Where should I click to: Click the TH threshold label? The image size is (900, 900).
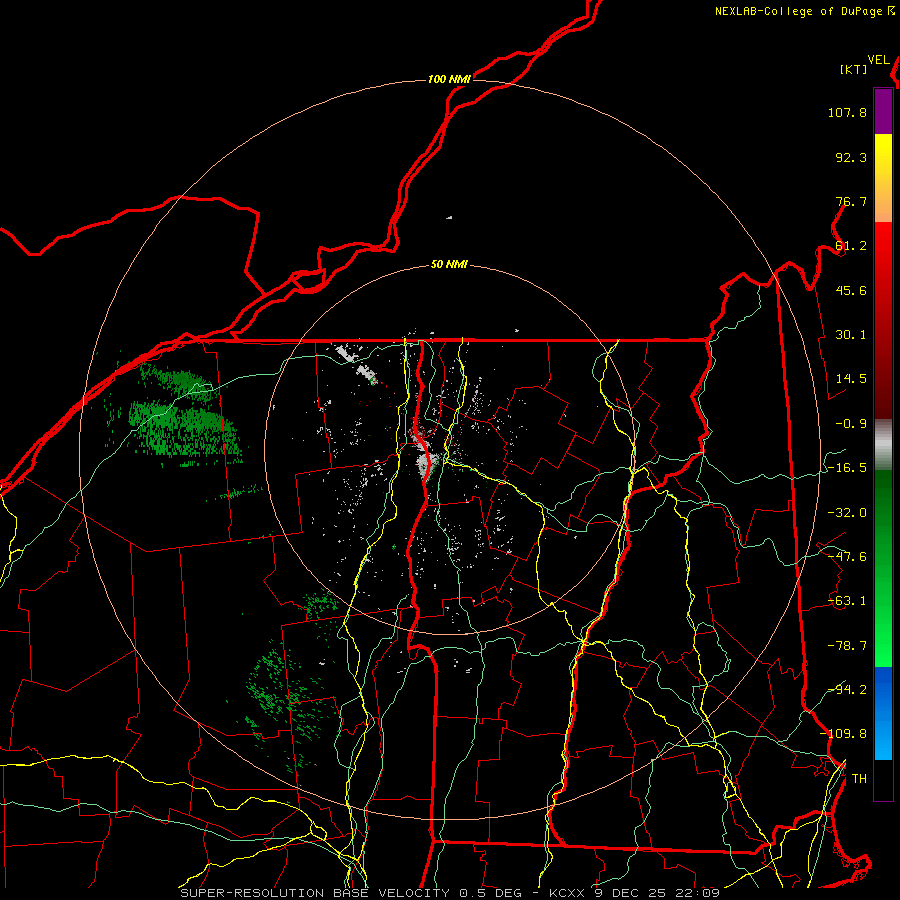pos(859,779)
